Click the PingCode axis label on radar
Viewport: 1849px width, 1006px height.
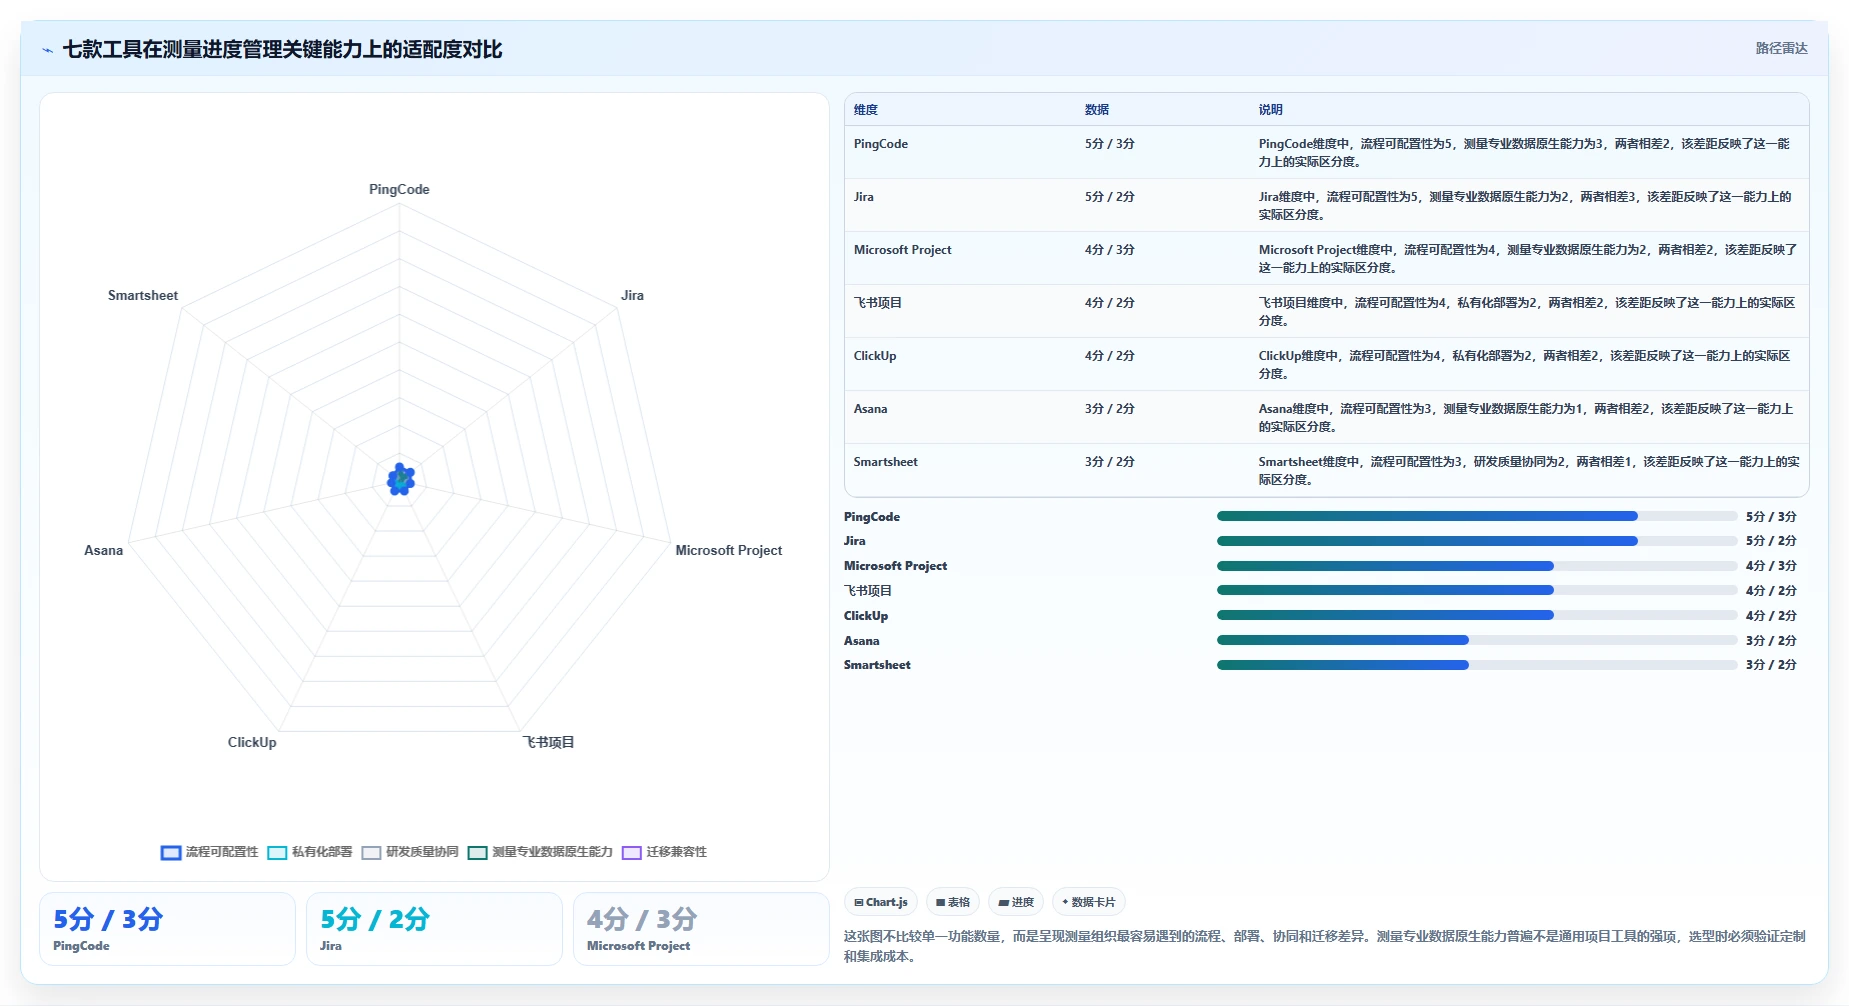click(399, 189)
